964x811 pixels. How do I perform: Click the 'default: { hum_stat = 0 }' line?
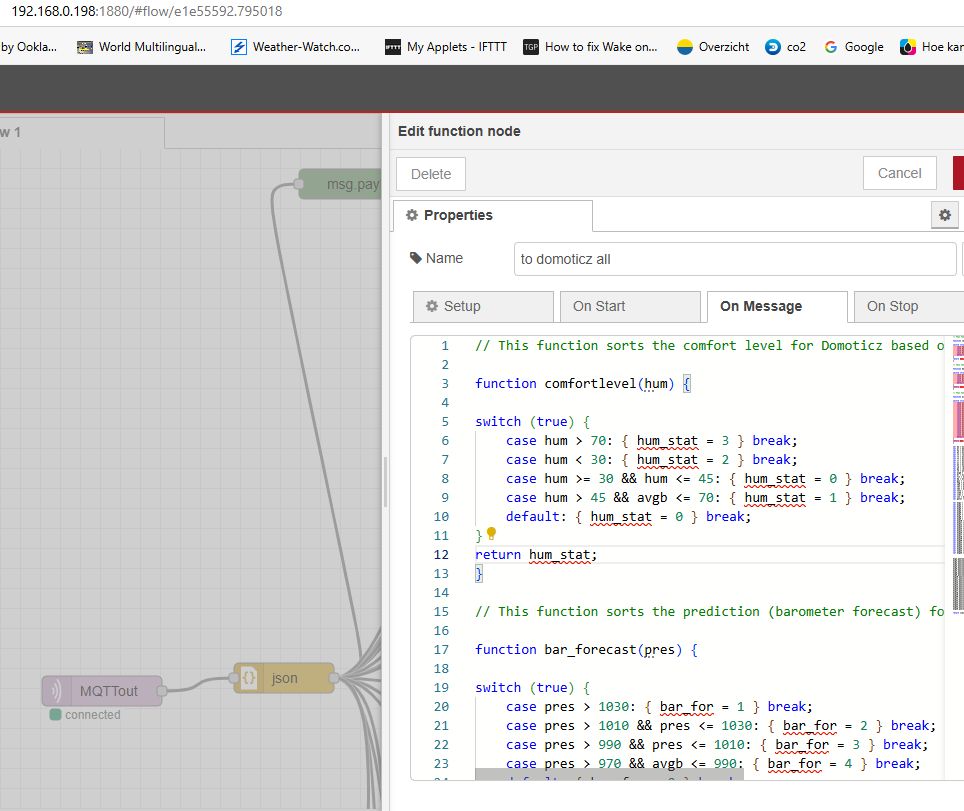(628, 517)
